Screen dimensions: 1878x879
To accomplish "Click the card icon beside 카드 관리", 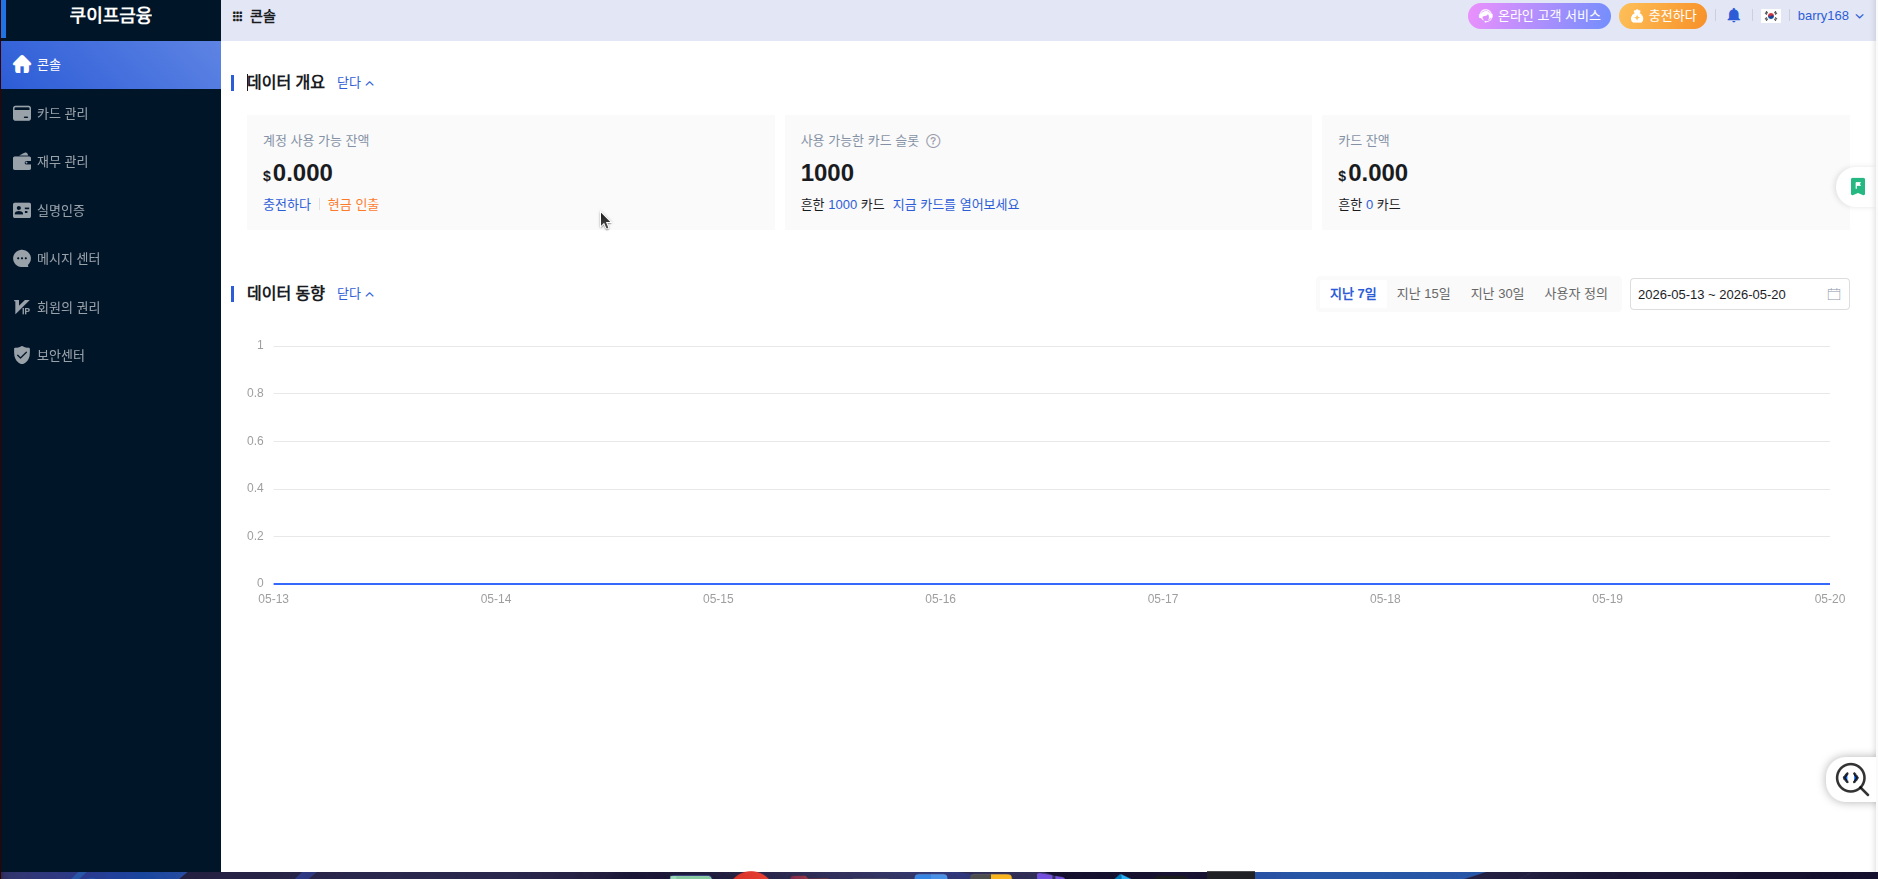I will pyautogui.click(x=22, y=113).
